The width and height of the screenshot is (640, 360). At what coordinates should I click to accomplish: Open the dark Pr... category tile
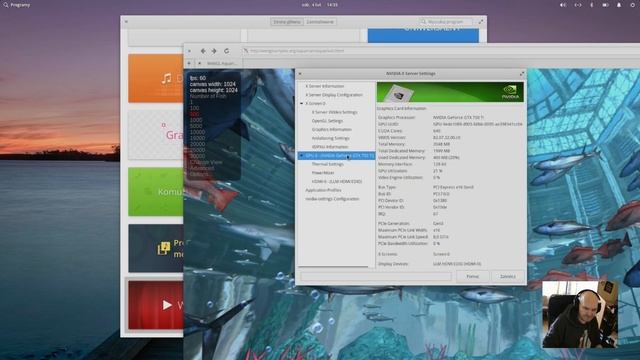click(x=156, y=248)
